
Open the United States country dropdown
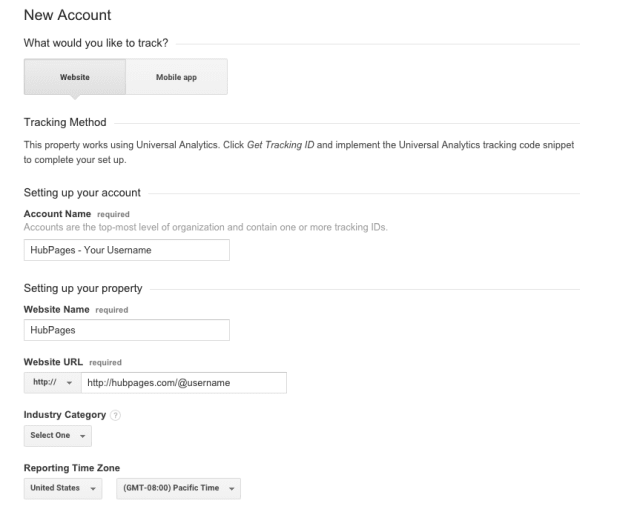tap(63, 488)
